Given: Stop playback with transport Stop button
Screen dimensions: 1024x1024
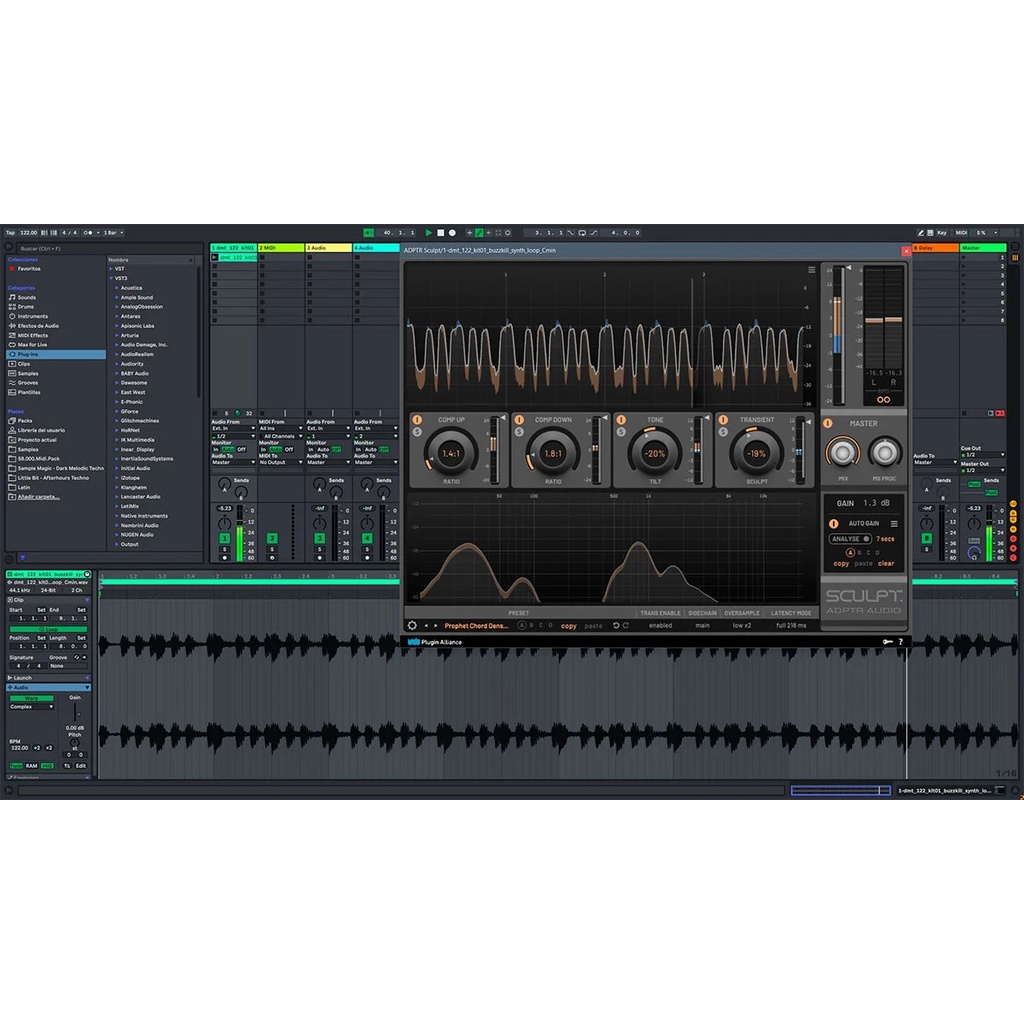Looking at the screenshot, I should pos(440,232).
